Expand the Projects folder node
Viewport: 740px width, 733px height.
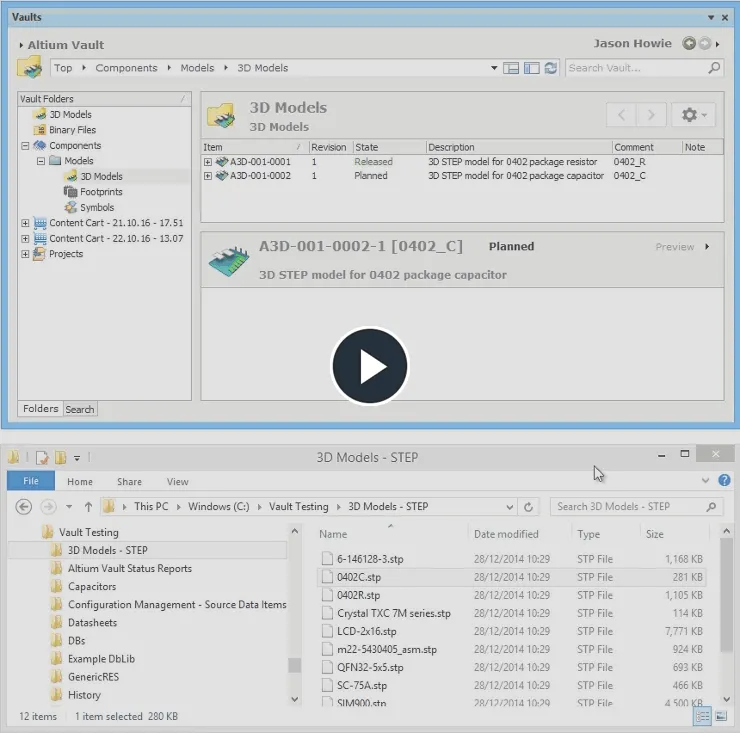tap(25, 254)
